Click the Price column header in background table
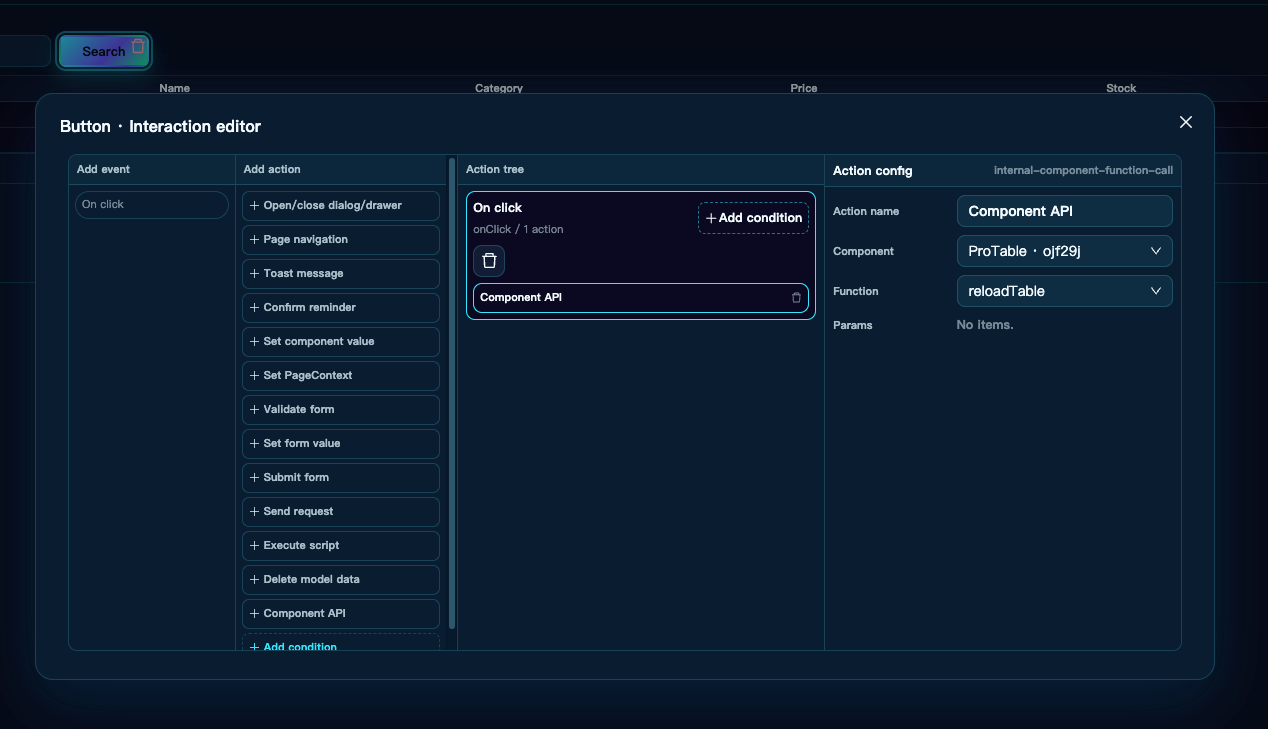The image size is (1268, 729). coord(804,88)
